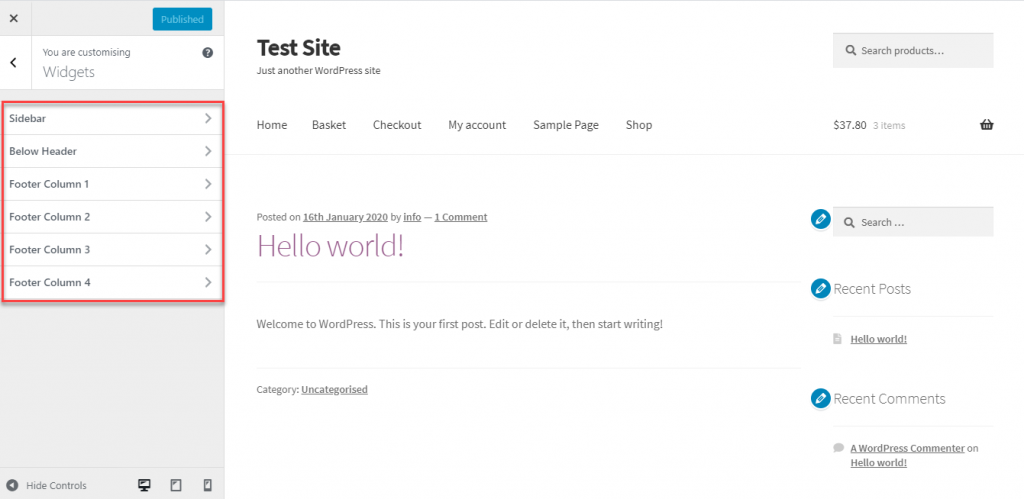Screen dimensions: 1024x499
Task: Open the Shop menu item
Action: tap(639, 125)
